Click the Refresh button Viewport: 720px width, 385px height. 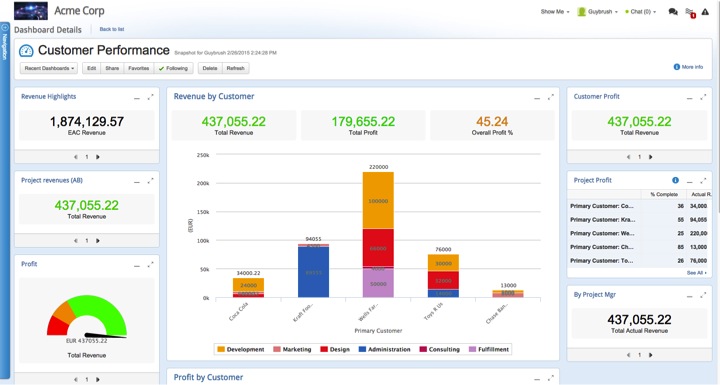coord(236,68)
